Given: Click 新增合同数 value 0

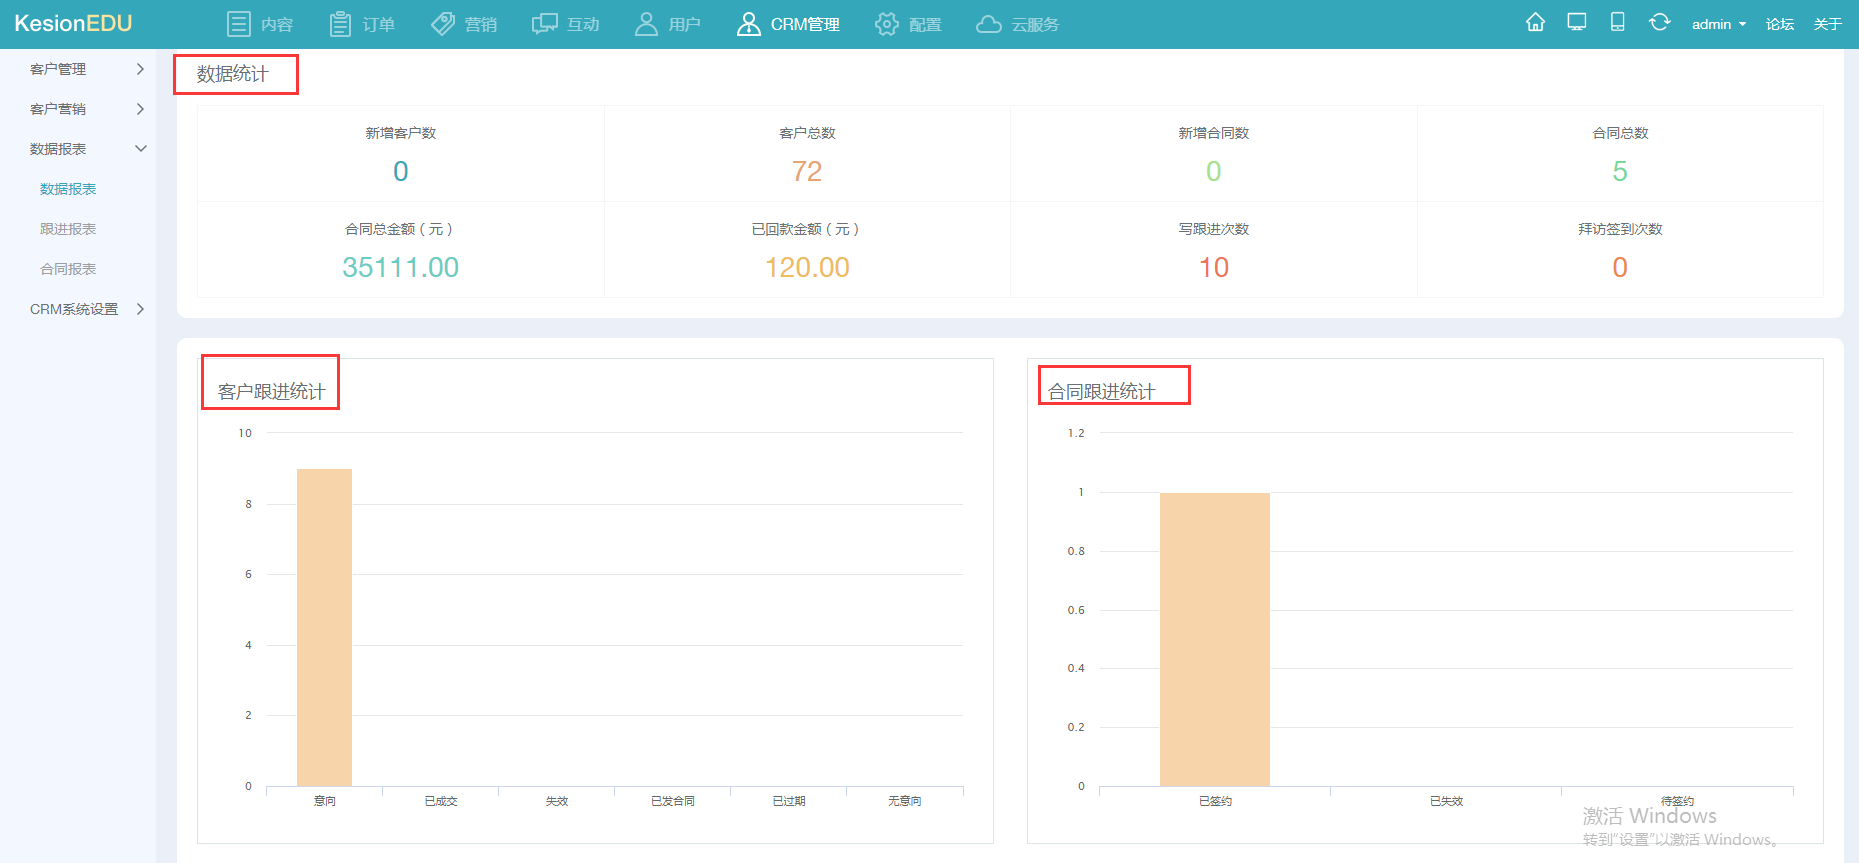Looking at the screenshot, I should point(1214,172).
